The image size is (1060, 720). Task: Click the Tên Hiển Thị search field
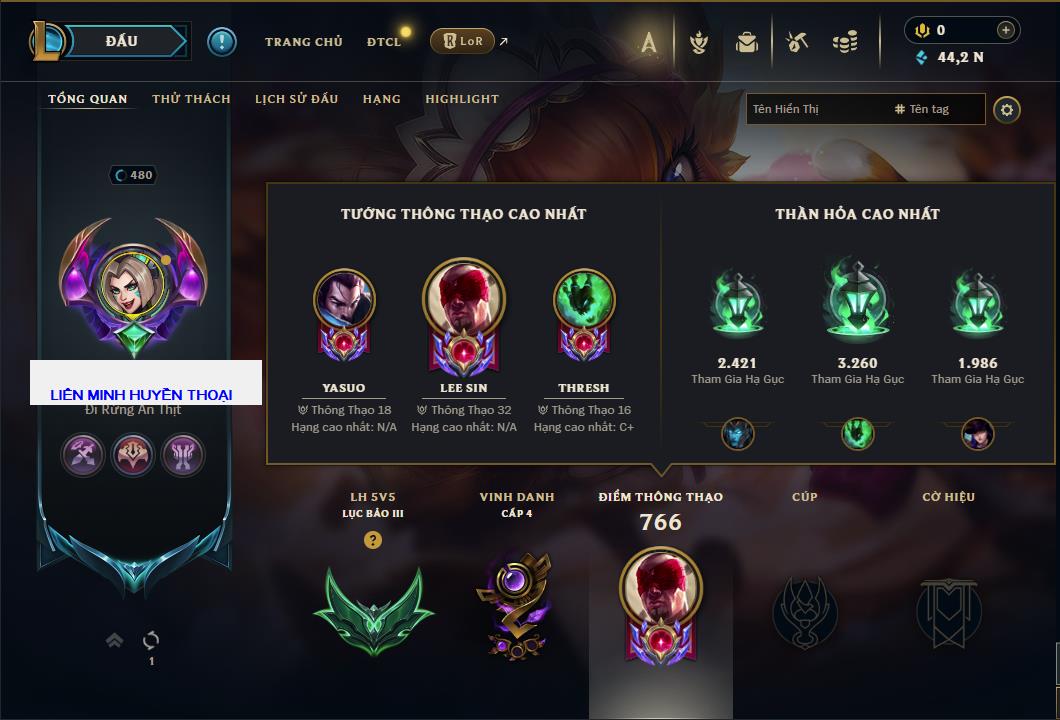(x=865, y=109)
